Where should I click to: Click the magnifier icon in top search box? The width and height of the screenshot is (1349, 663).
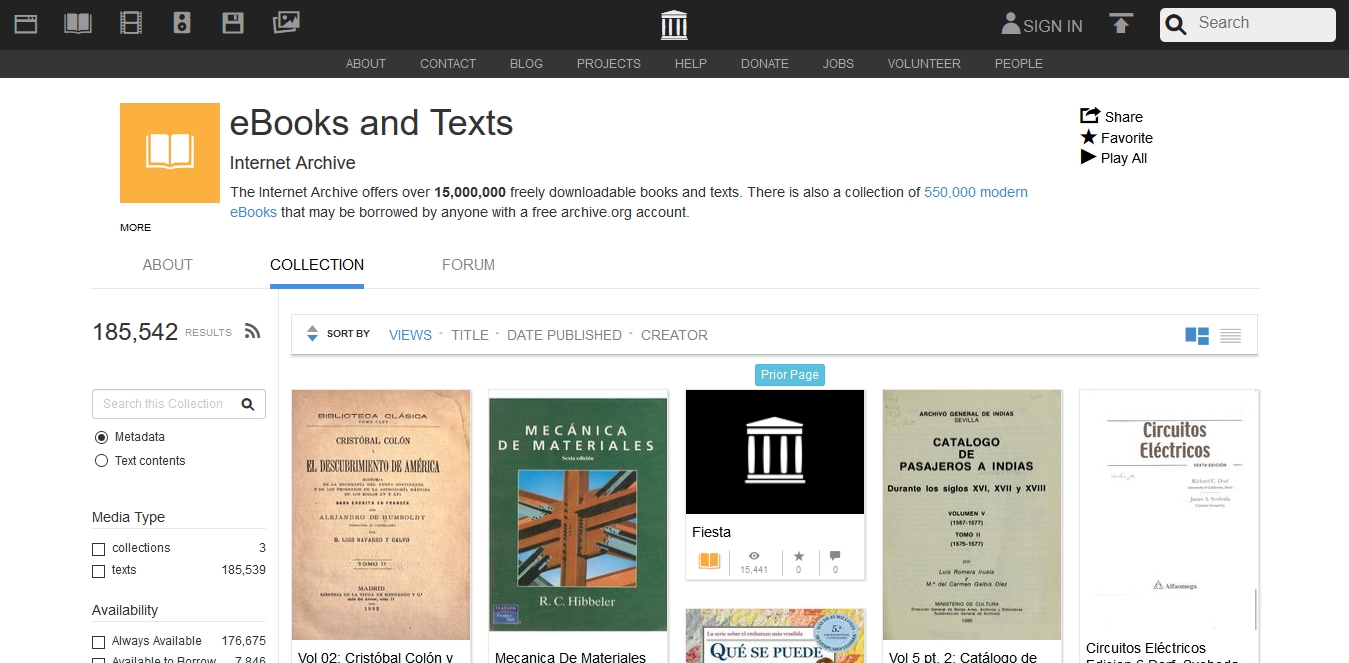pos(1177,25)
